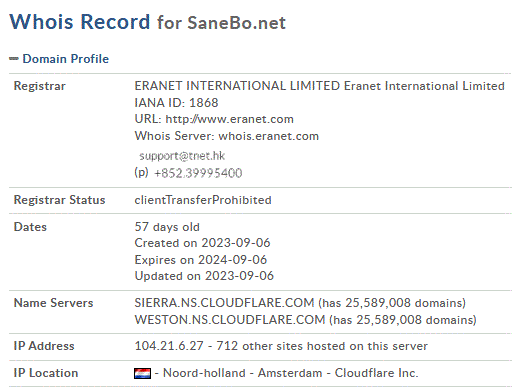Click the Created on 2023-09-06 date

coord(202,243)
